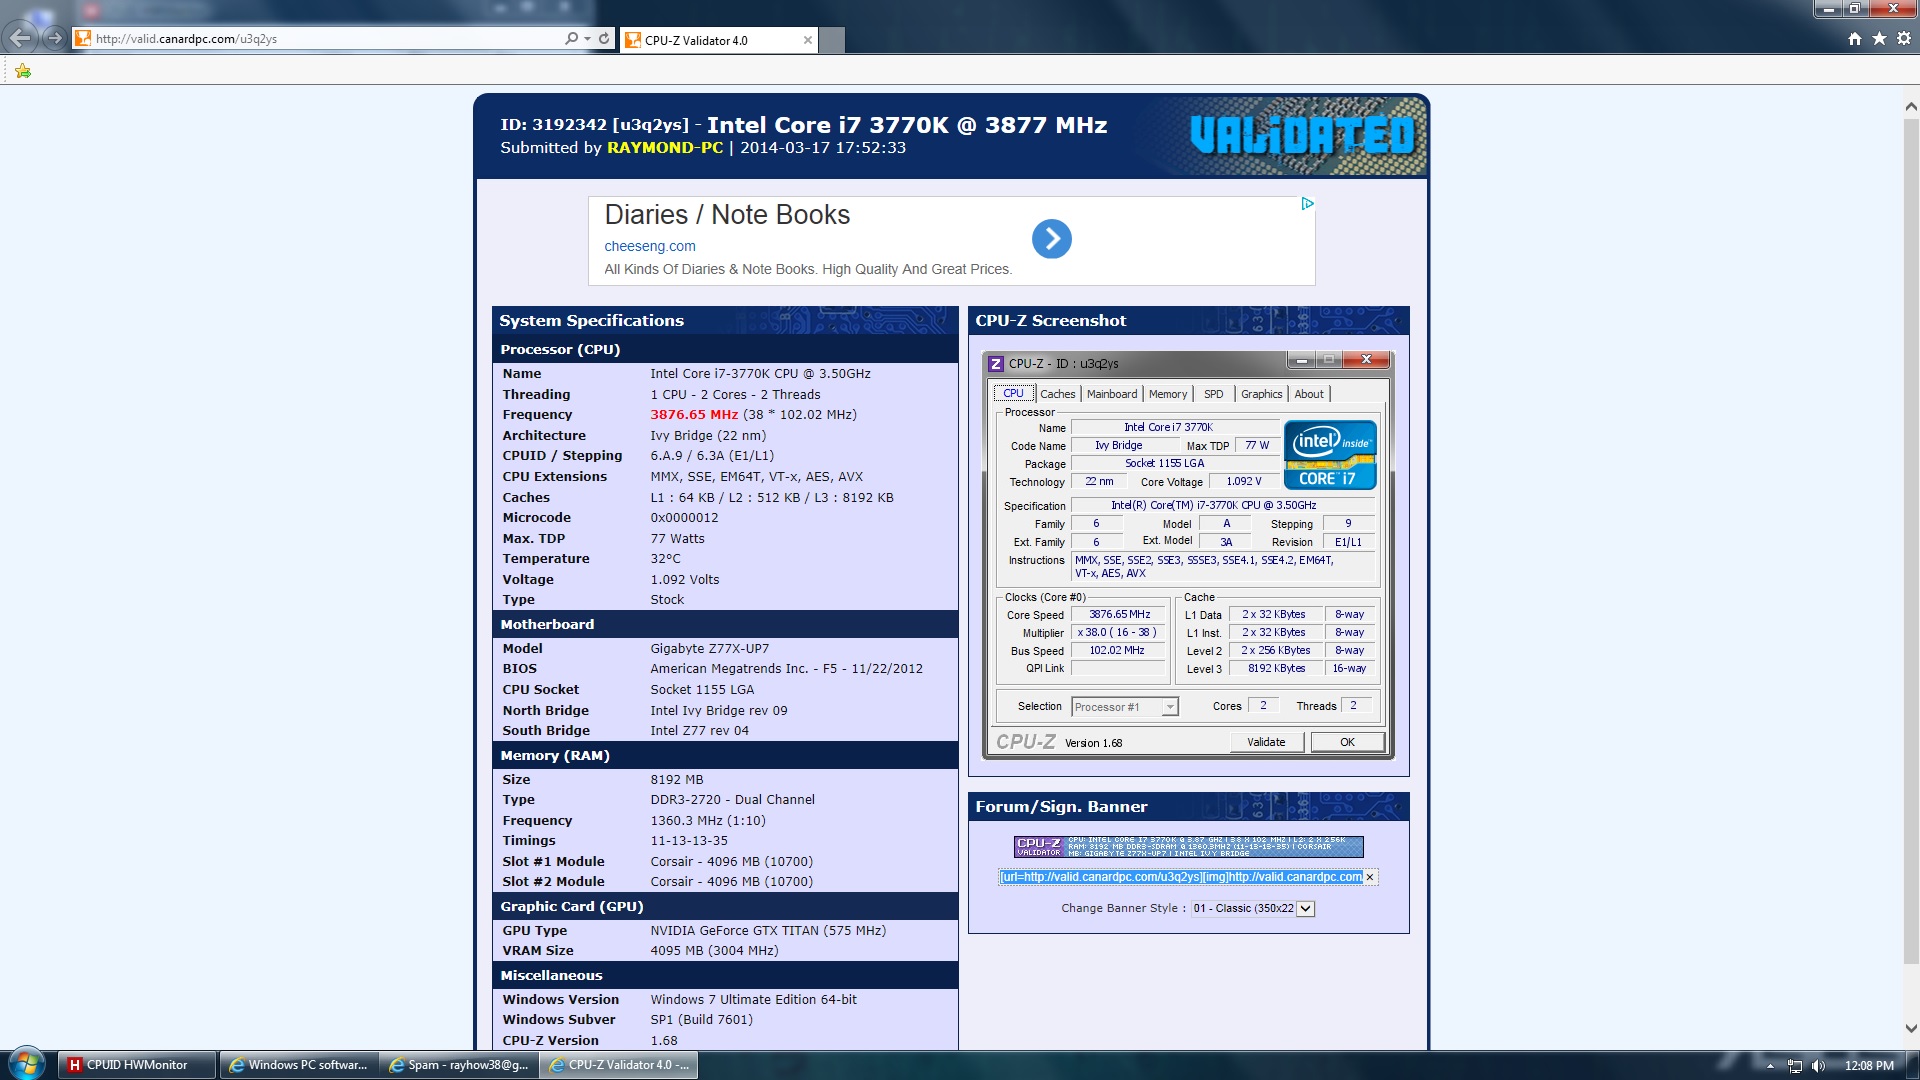This screenshot has width=1920, height=1080.
Task: Click the VALIDATED logo banner
Action: (1302, 135)
